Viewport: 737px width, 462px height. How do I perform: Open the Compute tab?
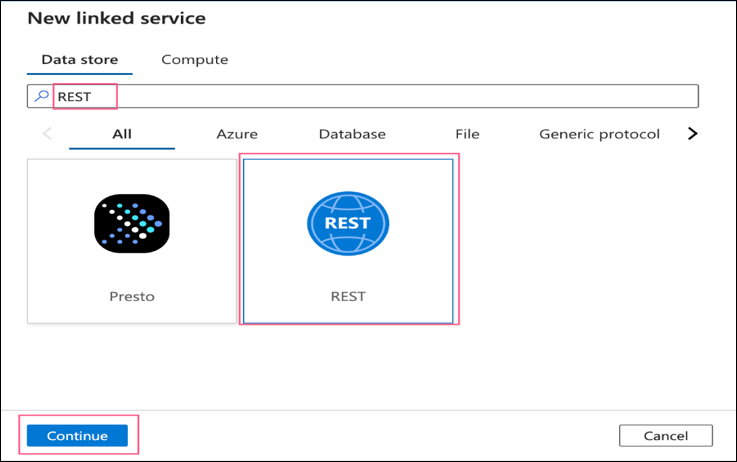(195, 60)
